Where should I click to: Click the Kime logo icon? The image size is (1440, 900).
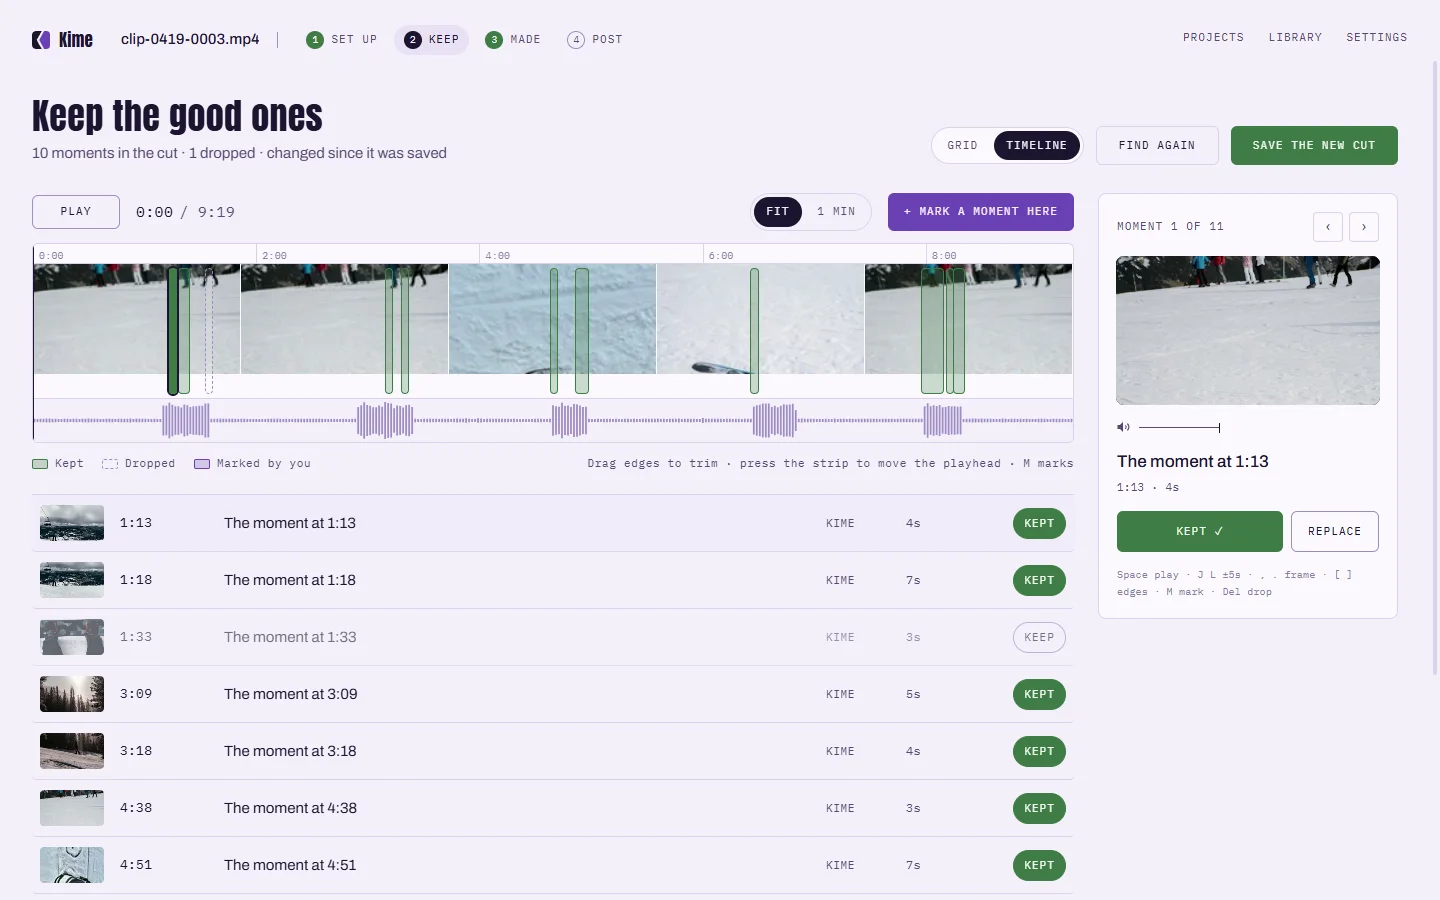(41, 40)
